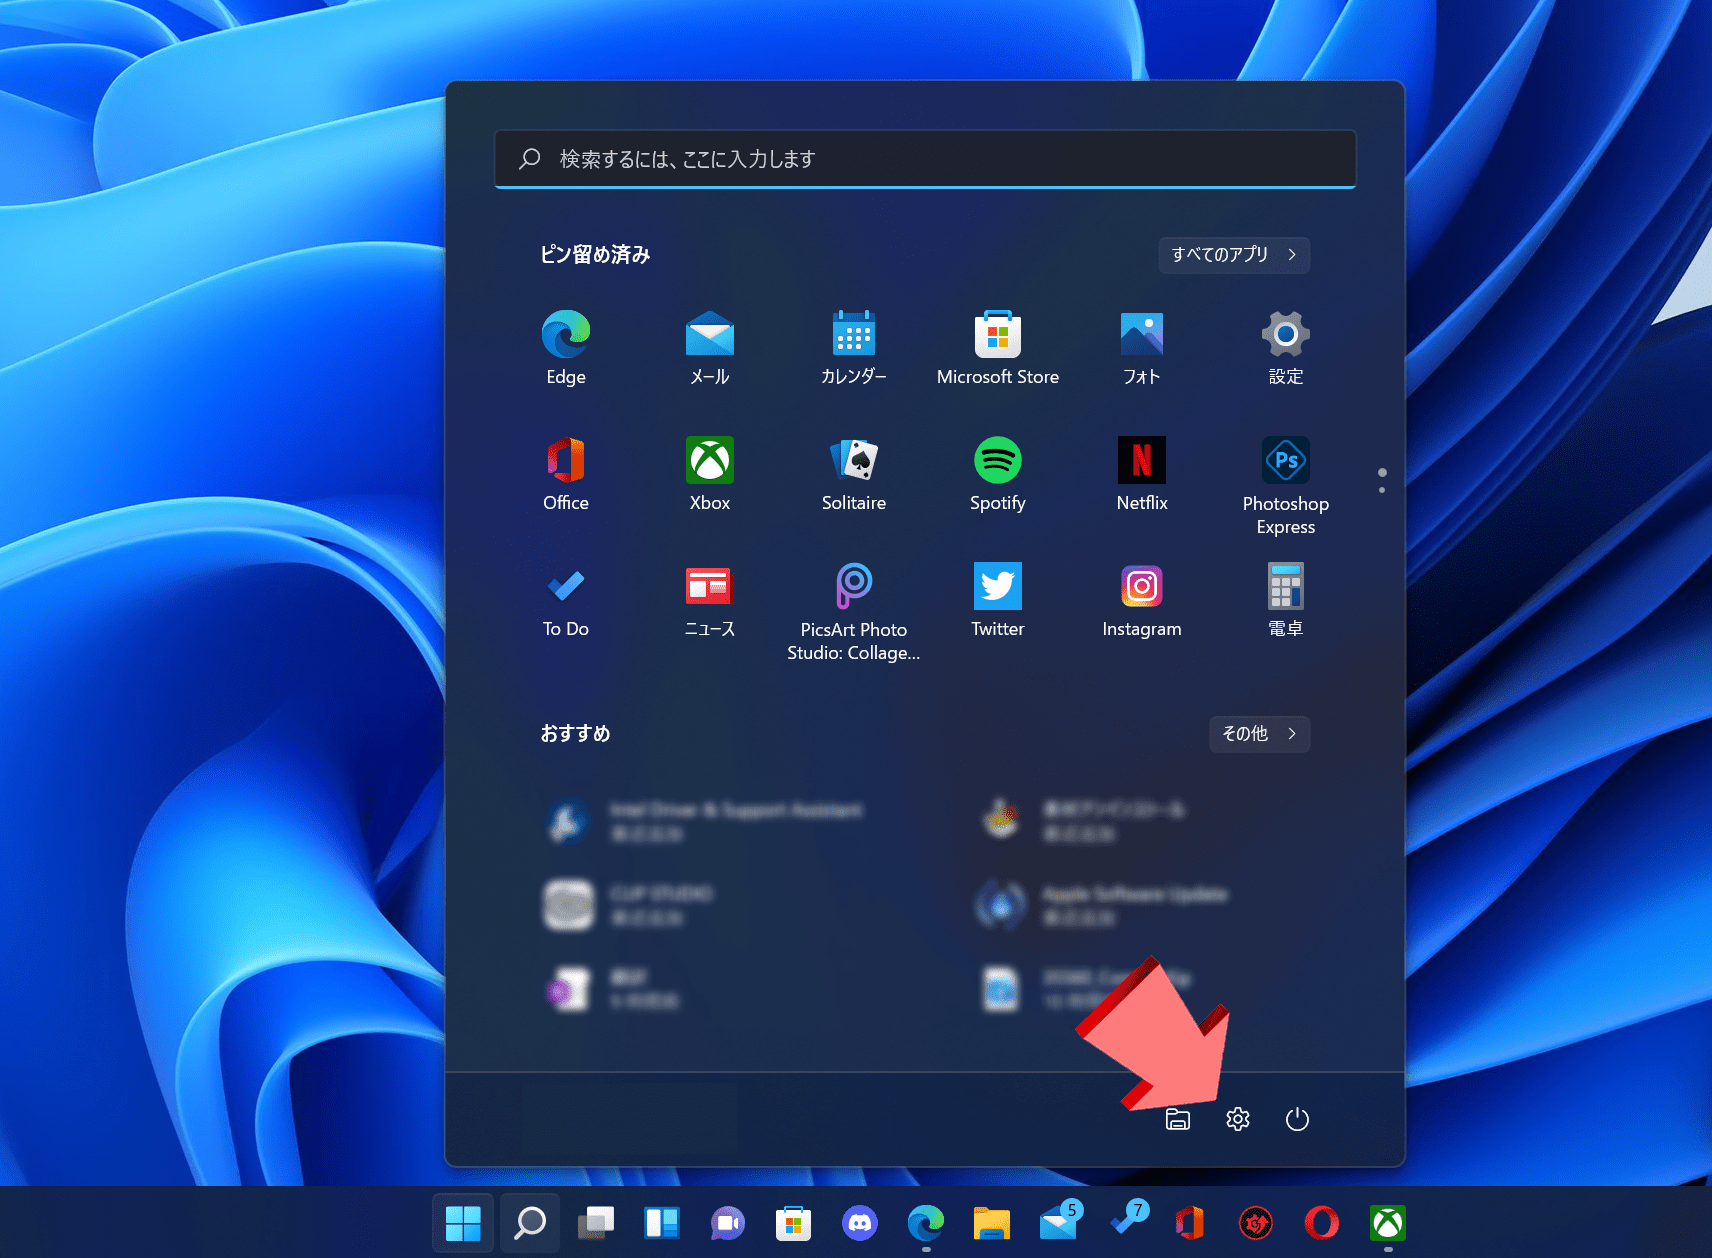Open the Edge pinned app
This screenshot has width=1712, height=1258.
pyautogui.click(x=566, y=348)
